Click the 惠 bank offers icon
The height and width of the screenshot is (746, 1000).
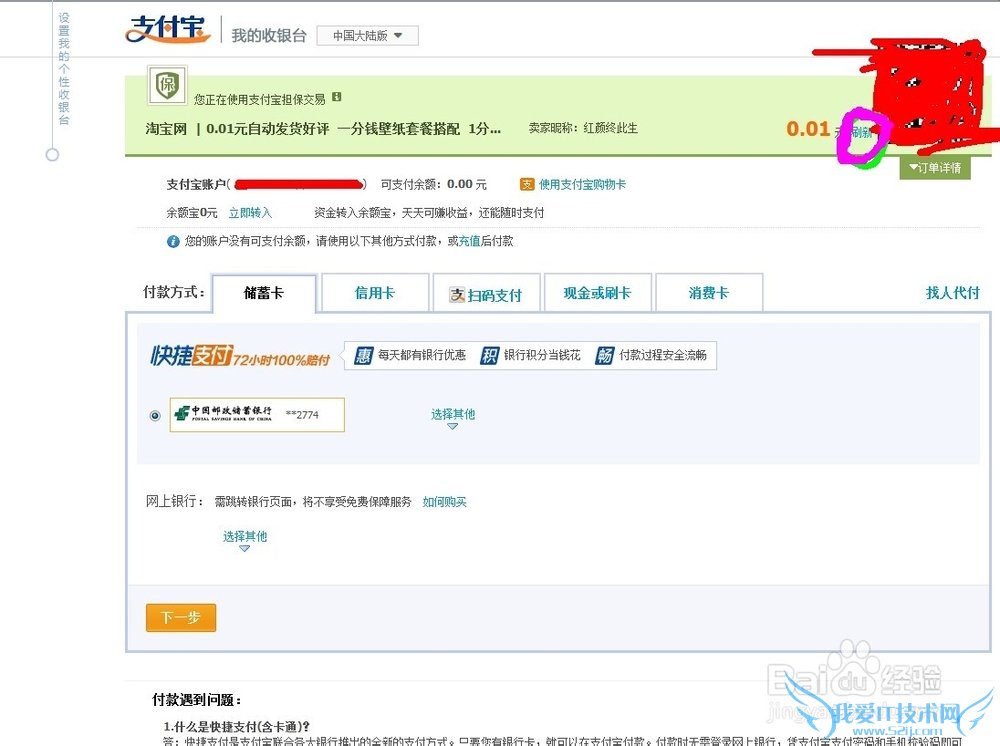[x=363, y=355]
